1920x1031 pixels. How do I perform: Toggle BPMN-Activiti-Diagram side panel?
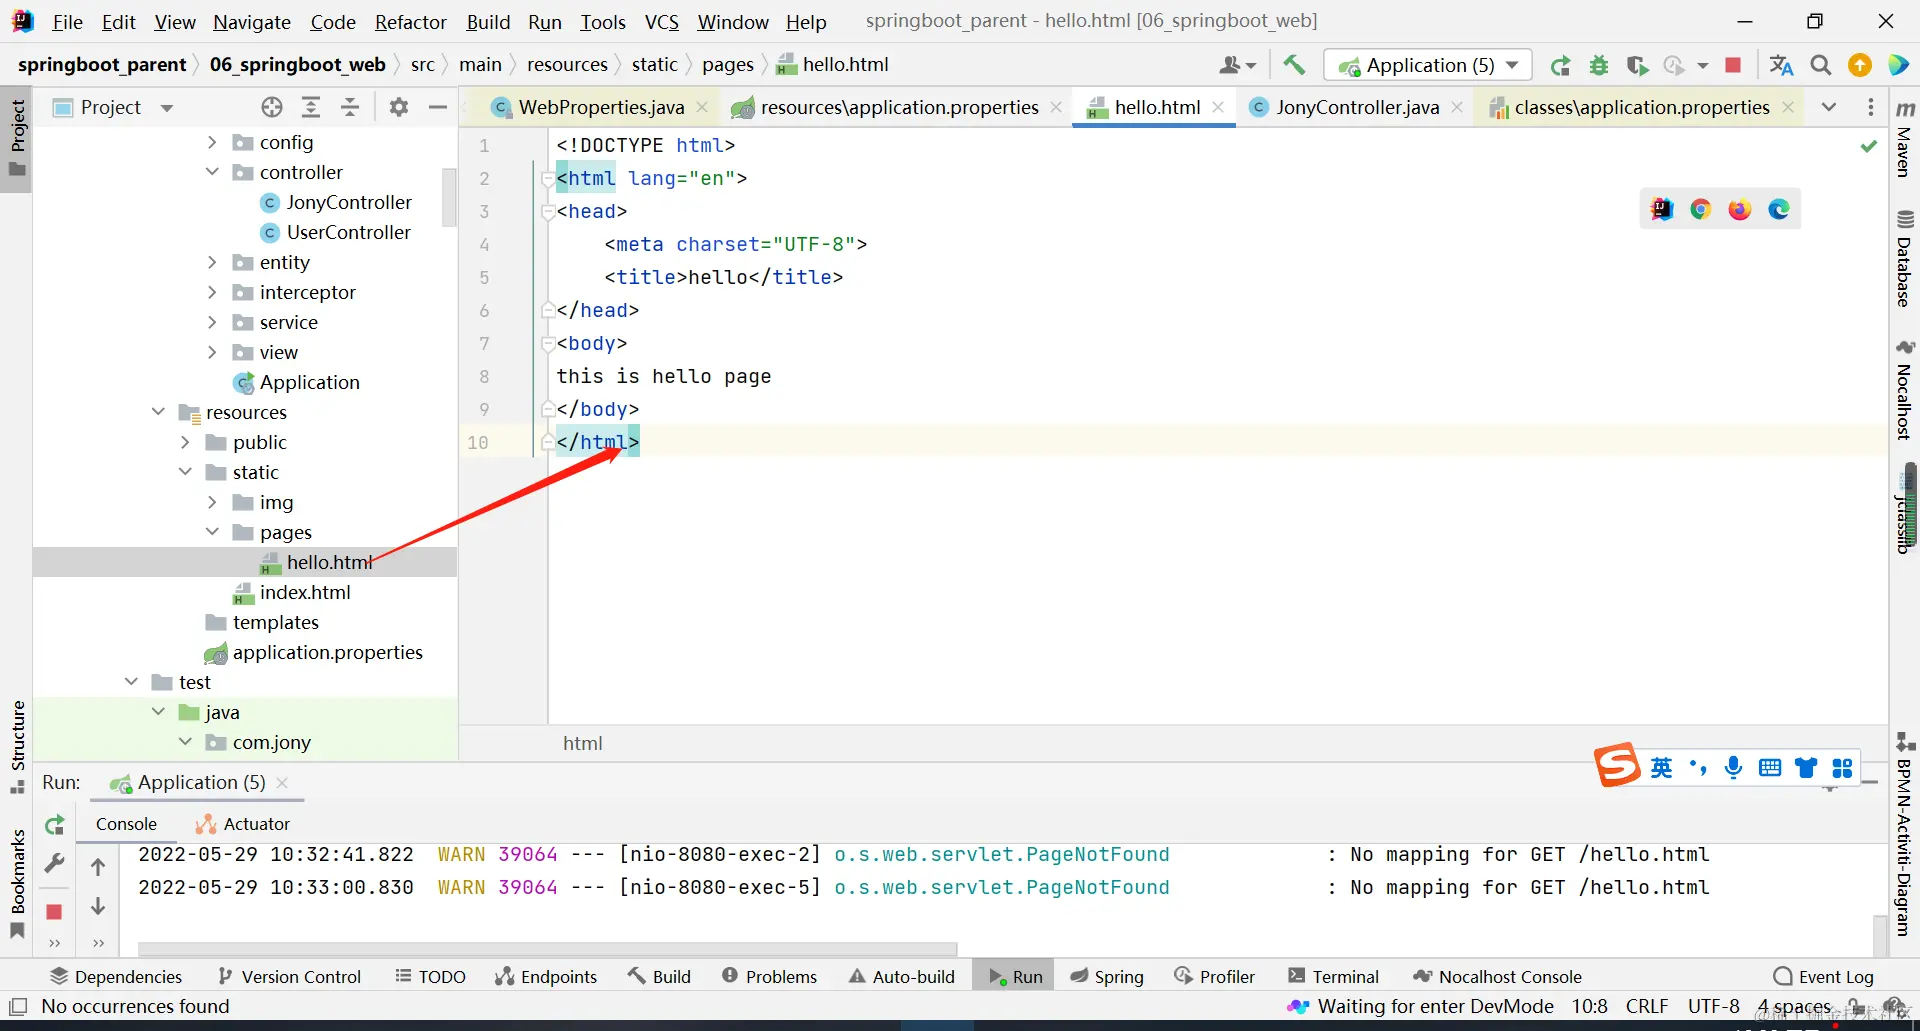(1905, 836)
